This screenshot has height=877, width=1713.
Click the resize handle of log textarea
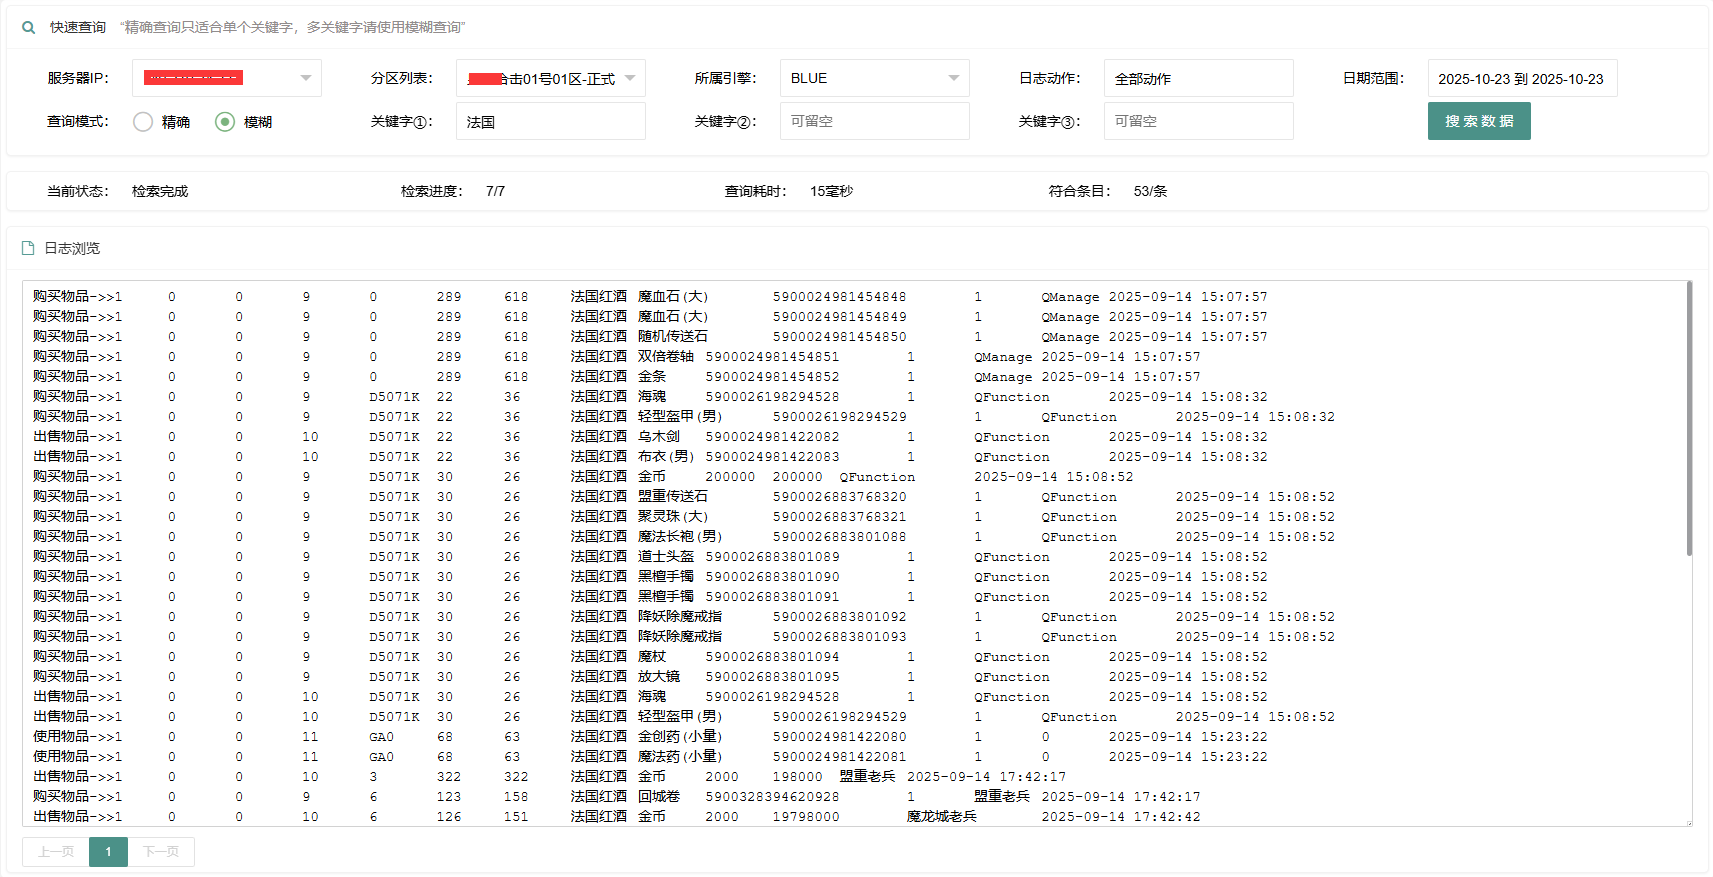(1688, 822)
